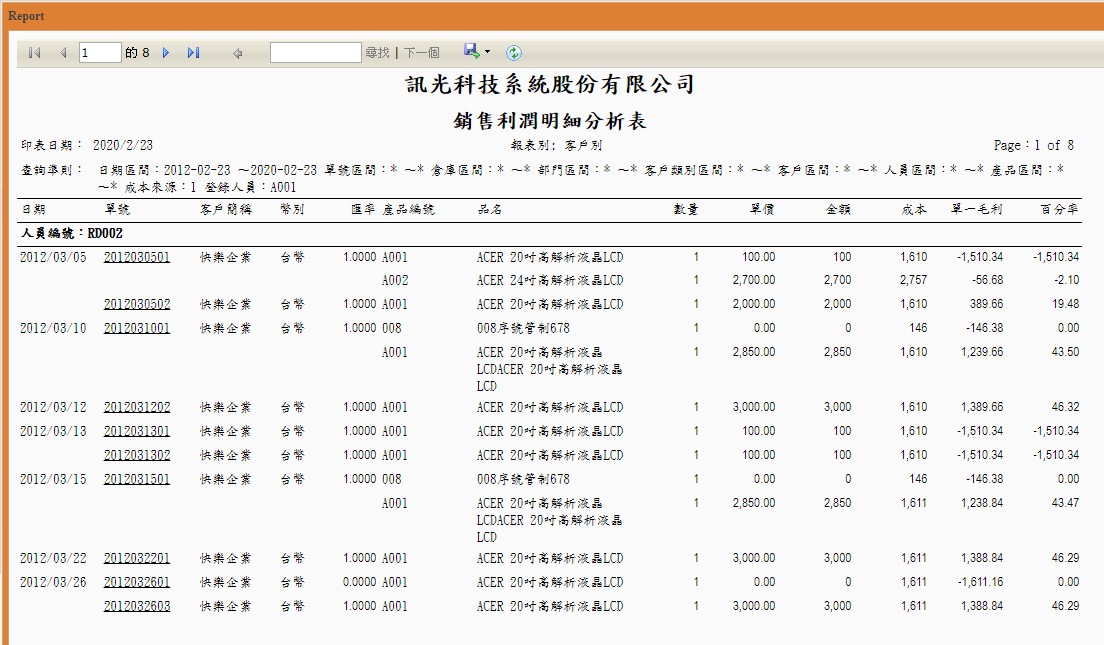Click the back to parent report arrow

point(238,53)
